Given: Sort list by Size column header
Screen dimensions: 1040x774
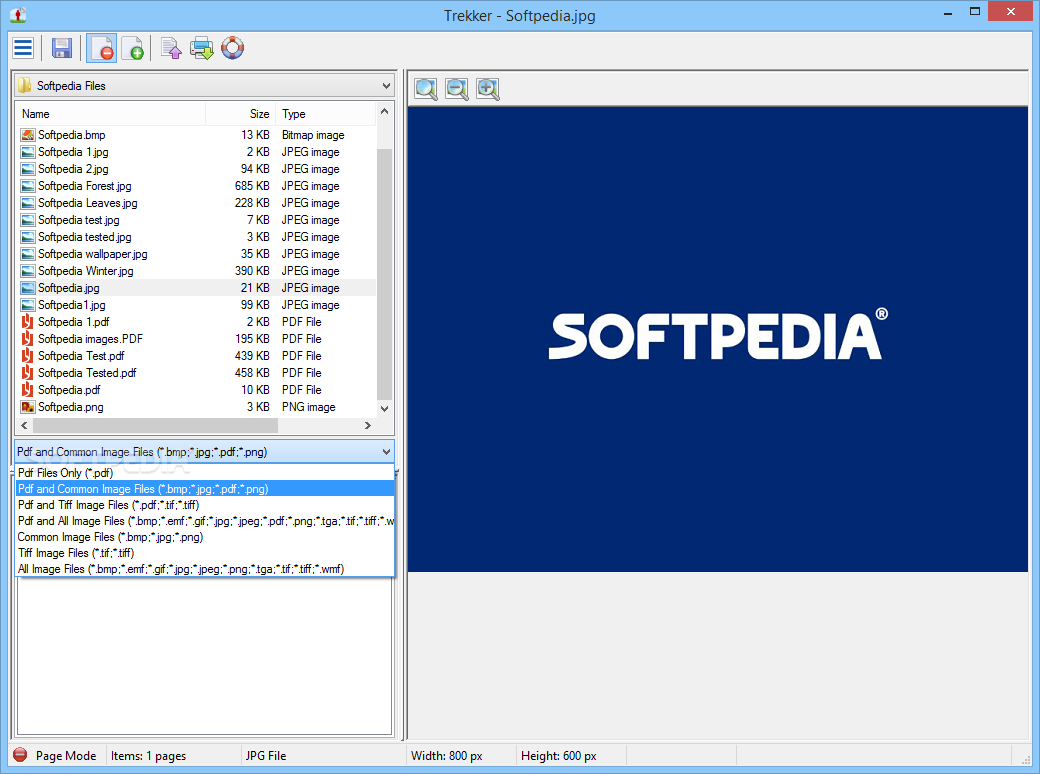Looking at the screenshot, I should point(240,114).
